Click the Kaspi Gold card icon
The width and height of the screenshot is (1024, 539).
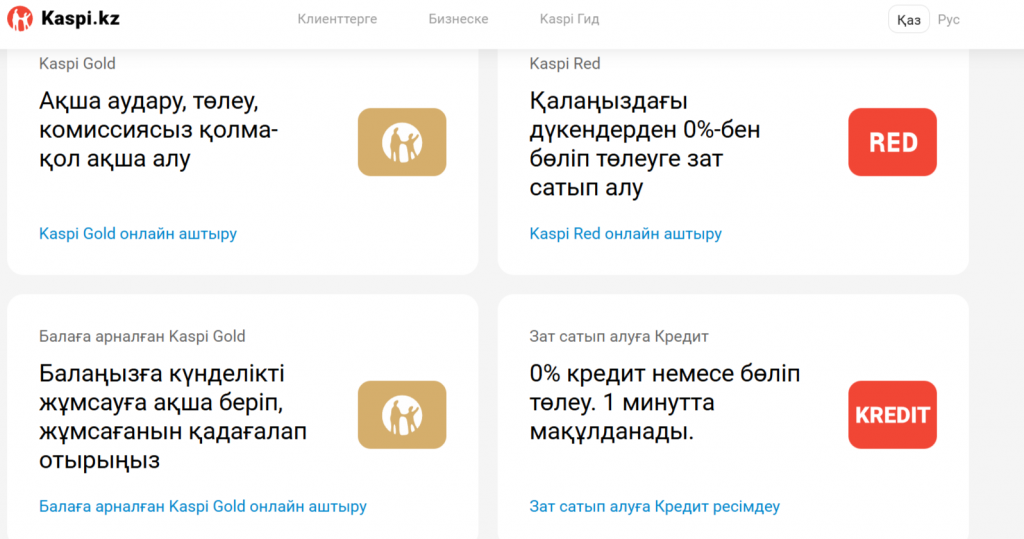click(x=402, y=142)
